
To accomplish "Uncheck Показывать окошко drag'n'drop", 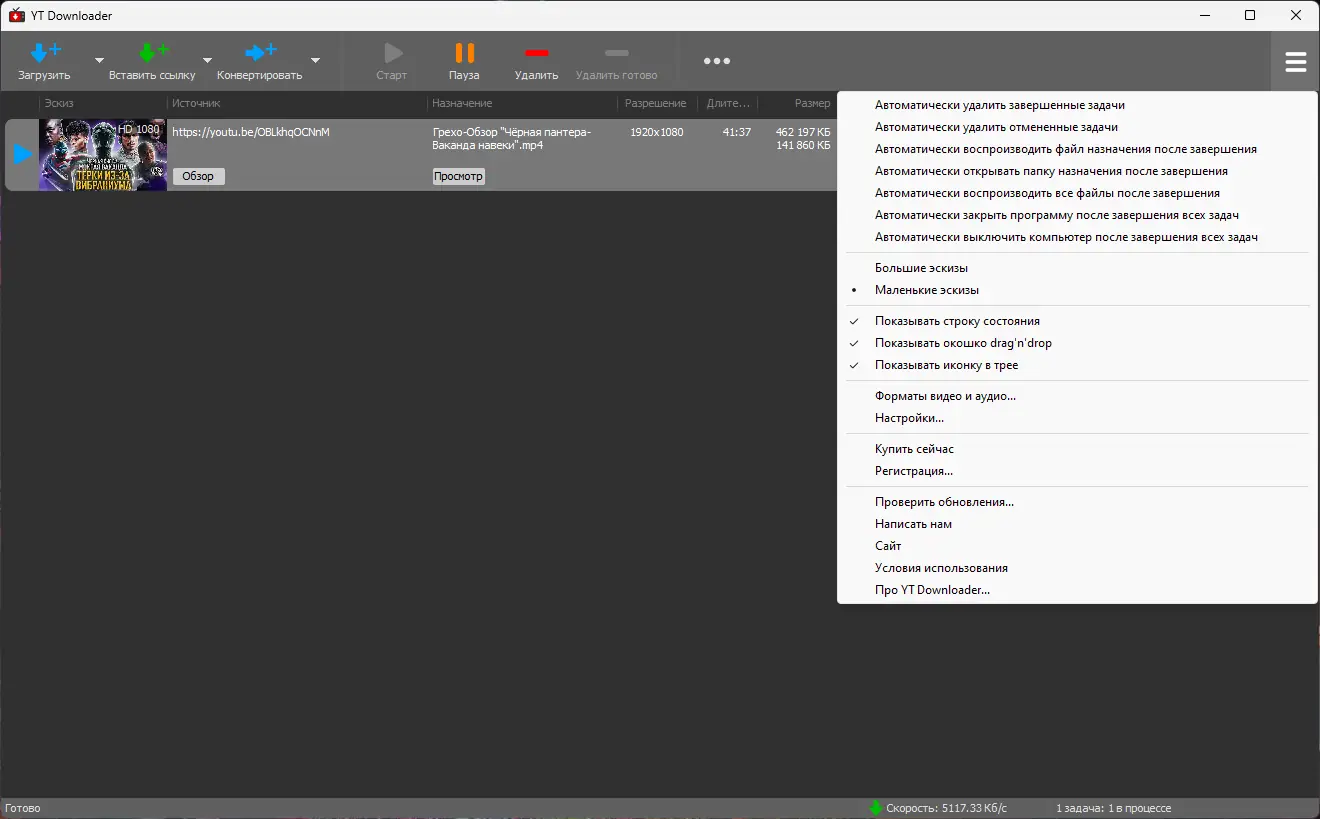I will [1077, 343].
